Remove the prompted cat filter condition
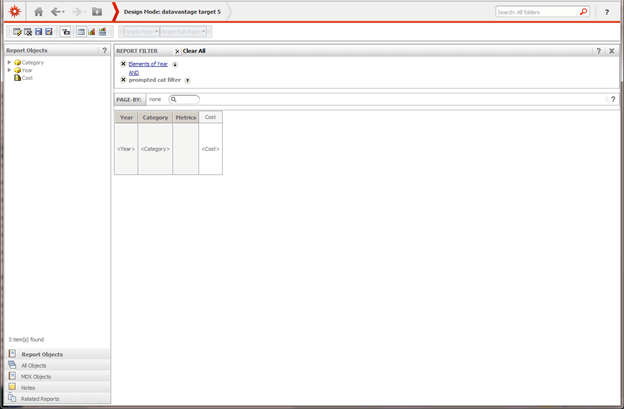This screenshot has width=625, height=409. click(x=123, y=80)
